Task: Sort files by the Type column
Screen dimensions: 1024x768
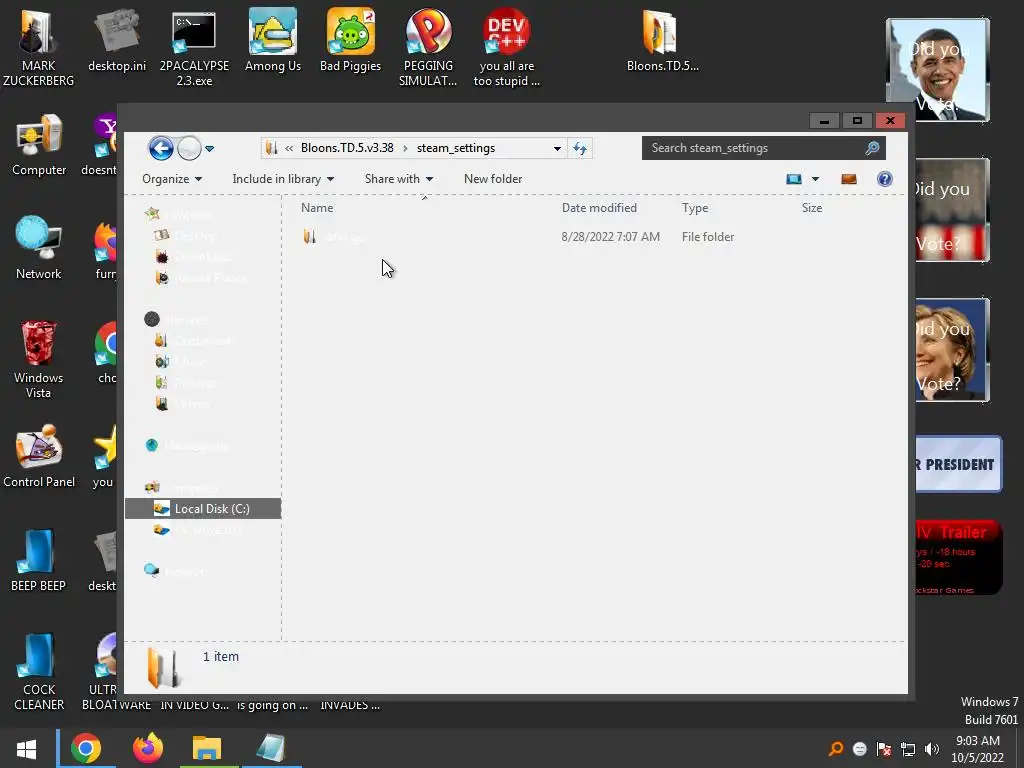Action: 695,208
